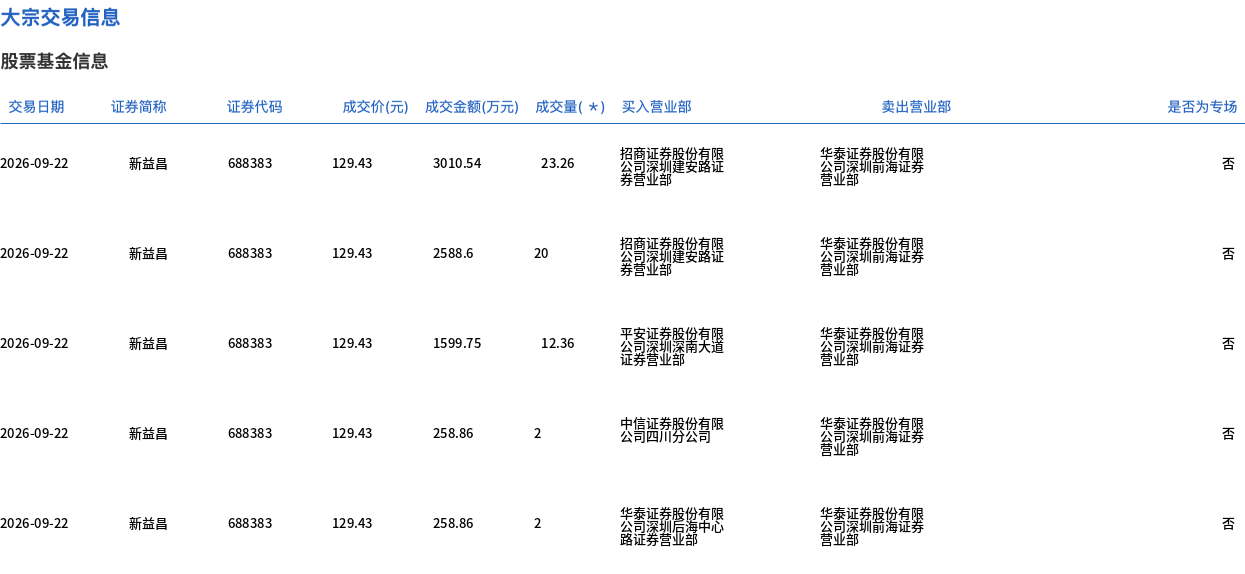Click 华泰证券 seller cell in 3010.54 row
The image size is (1245, 574).
[x=872, y=167]
